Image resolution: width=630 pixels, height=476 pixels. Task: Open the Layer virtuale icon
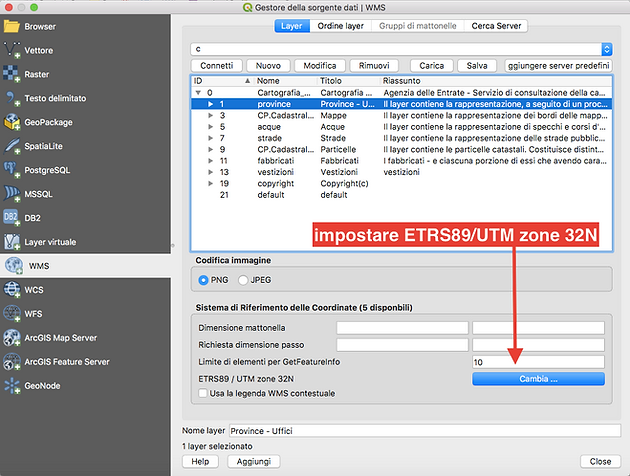11,242
